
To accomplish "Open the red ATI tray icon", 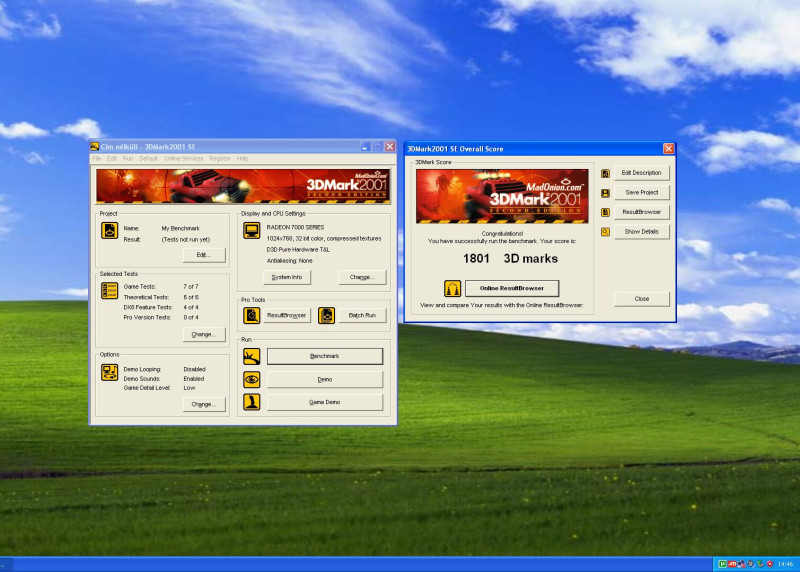I will (732, 564).
